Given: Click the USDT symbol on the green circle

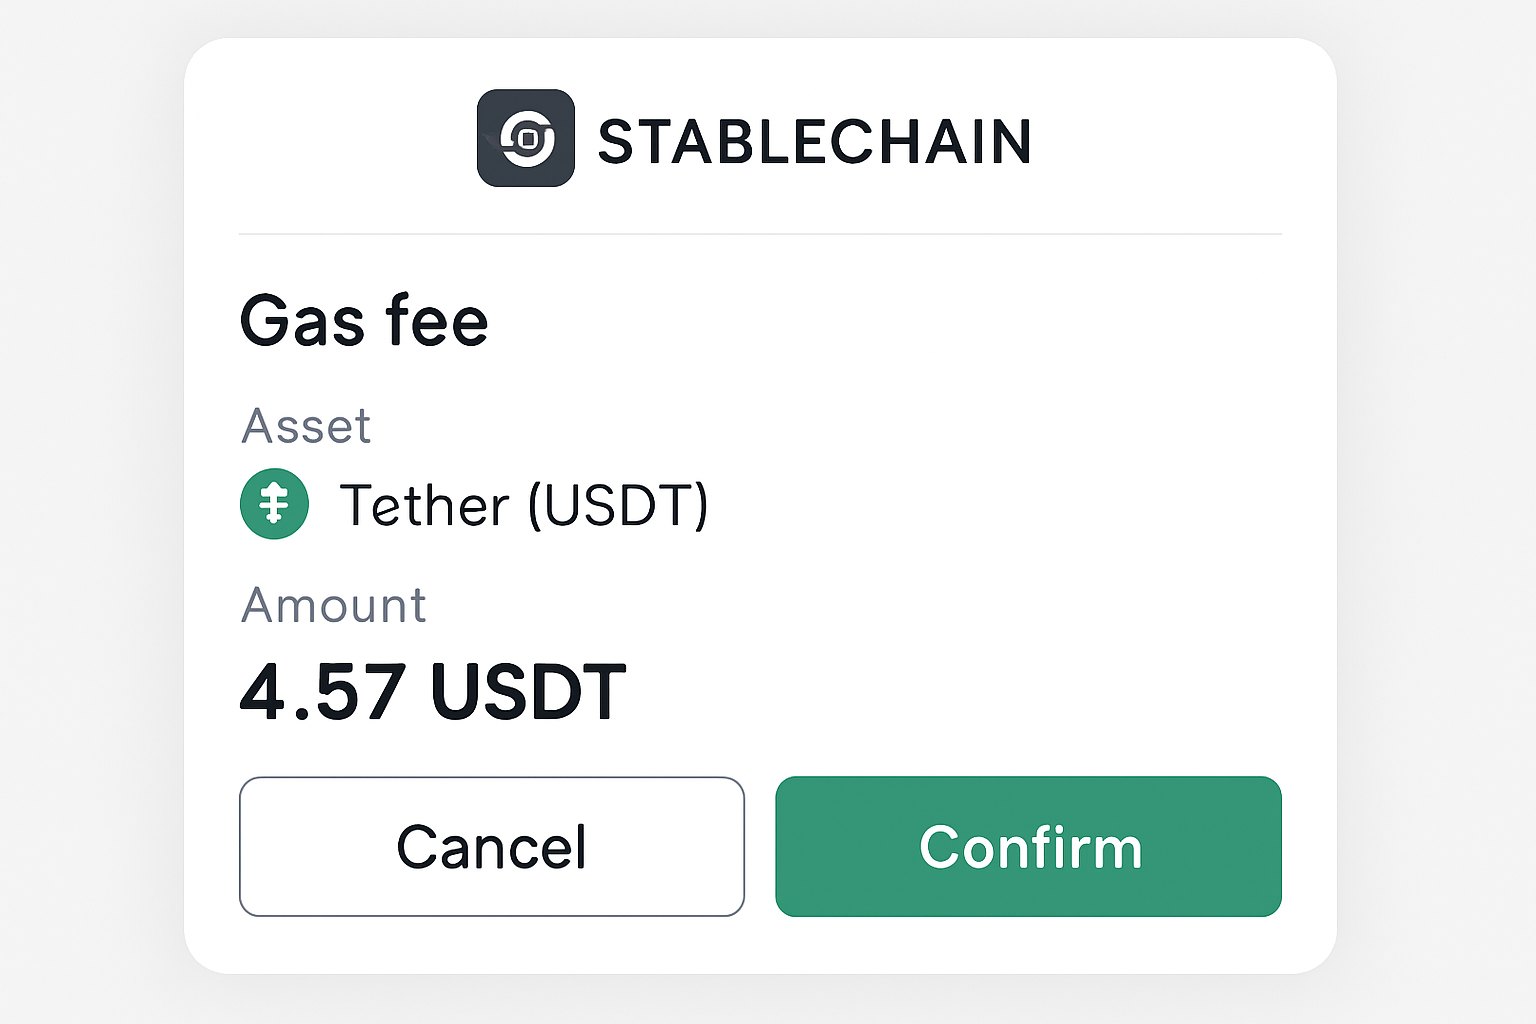Looking at the screenshot, I should pos(274,505).
